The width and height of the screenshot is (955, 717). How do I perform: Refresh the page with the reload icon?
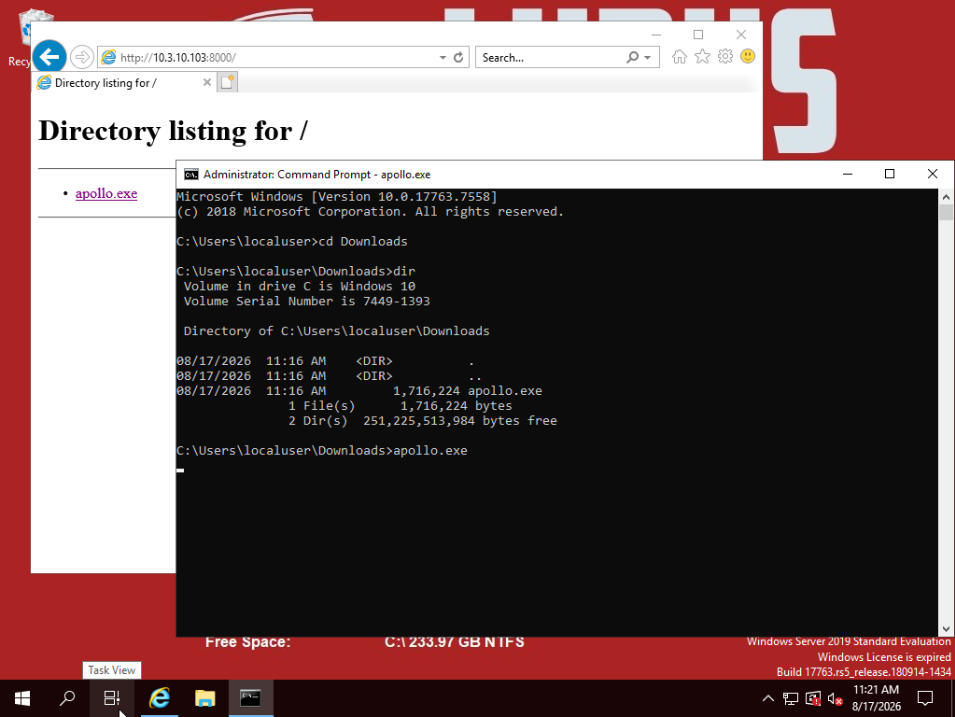pos(459,57)
